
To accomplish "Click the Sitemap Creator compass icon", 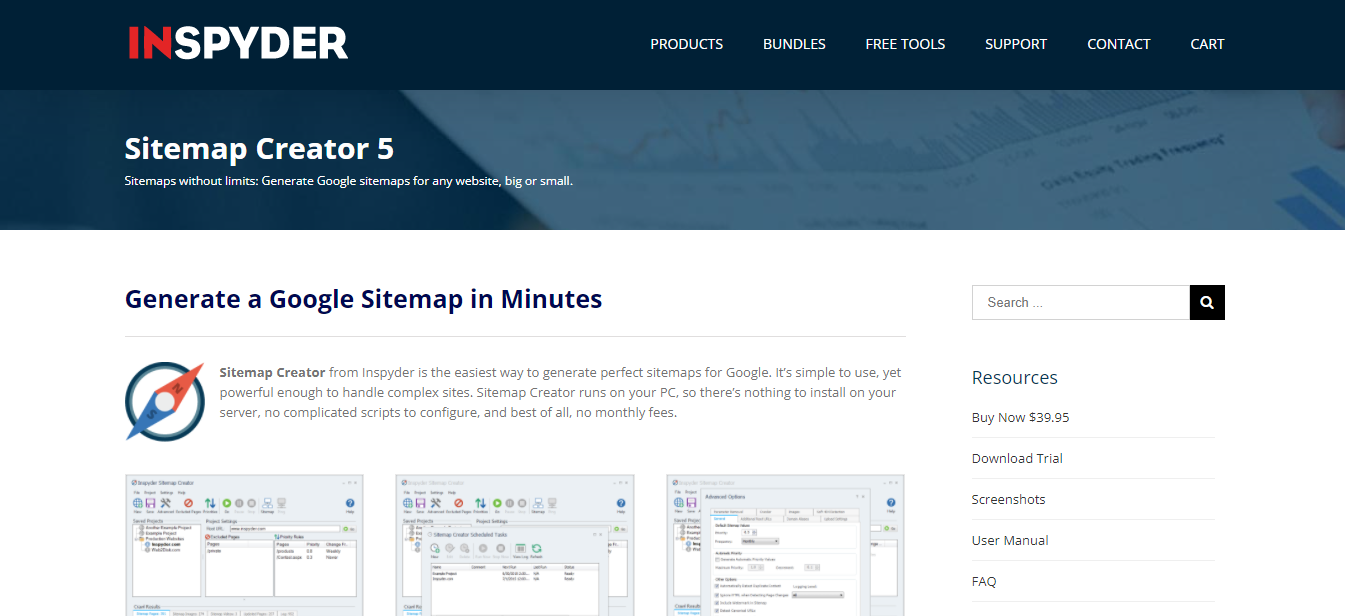I will point(165,401).
